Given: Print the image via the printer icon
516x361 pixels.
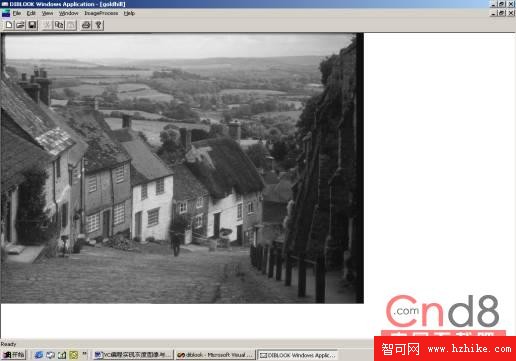Looking at the screenshot, I should (86, 25).
